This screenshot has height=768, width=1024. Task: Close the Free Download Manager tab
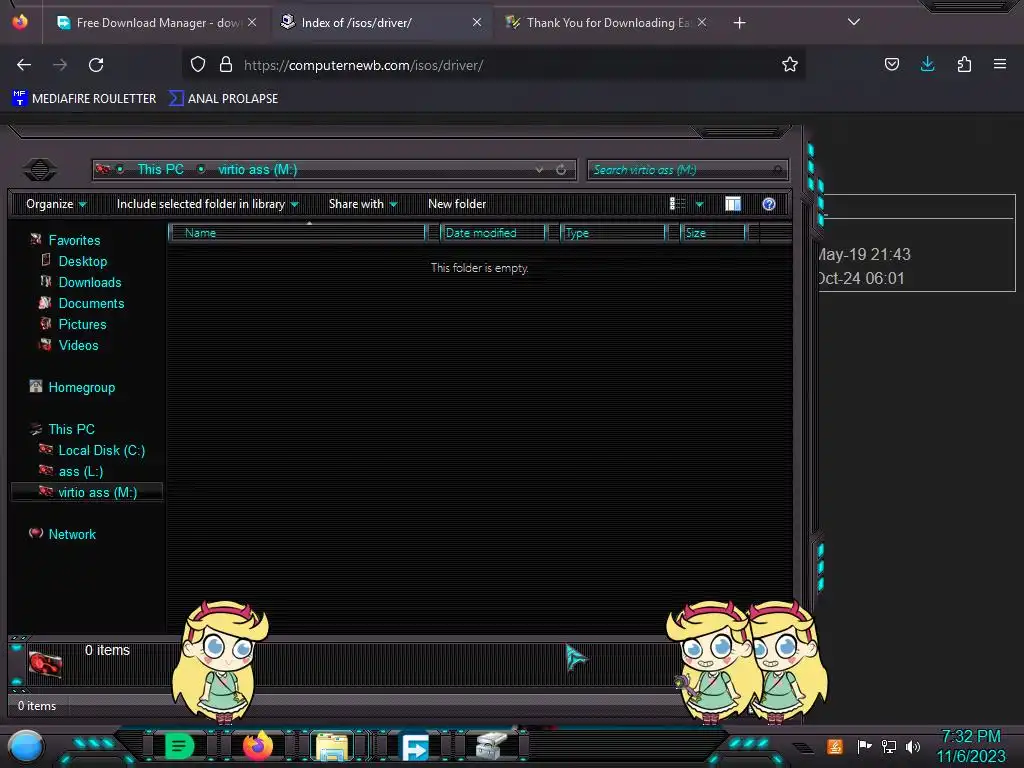[x=252, y=22]
